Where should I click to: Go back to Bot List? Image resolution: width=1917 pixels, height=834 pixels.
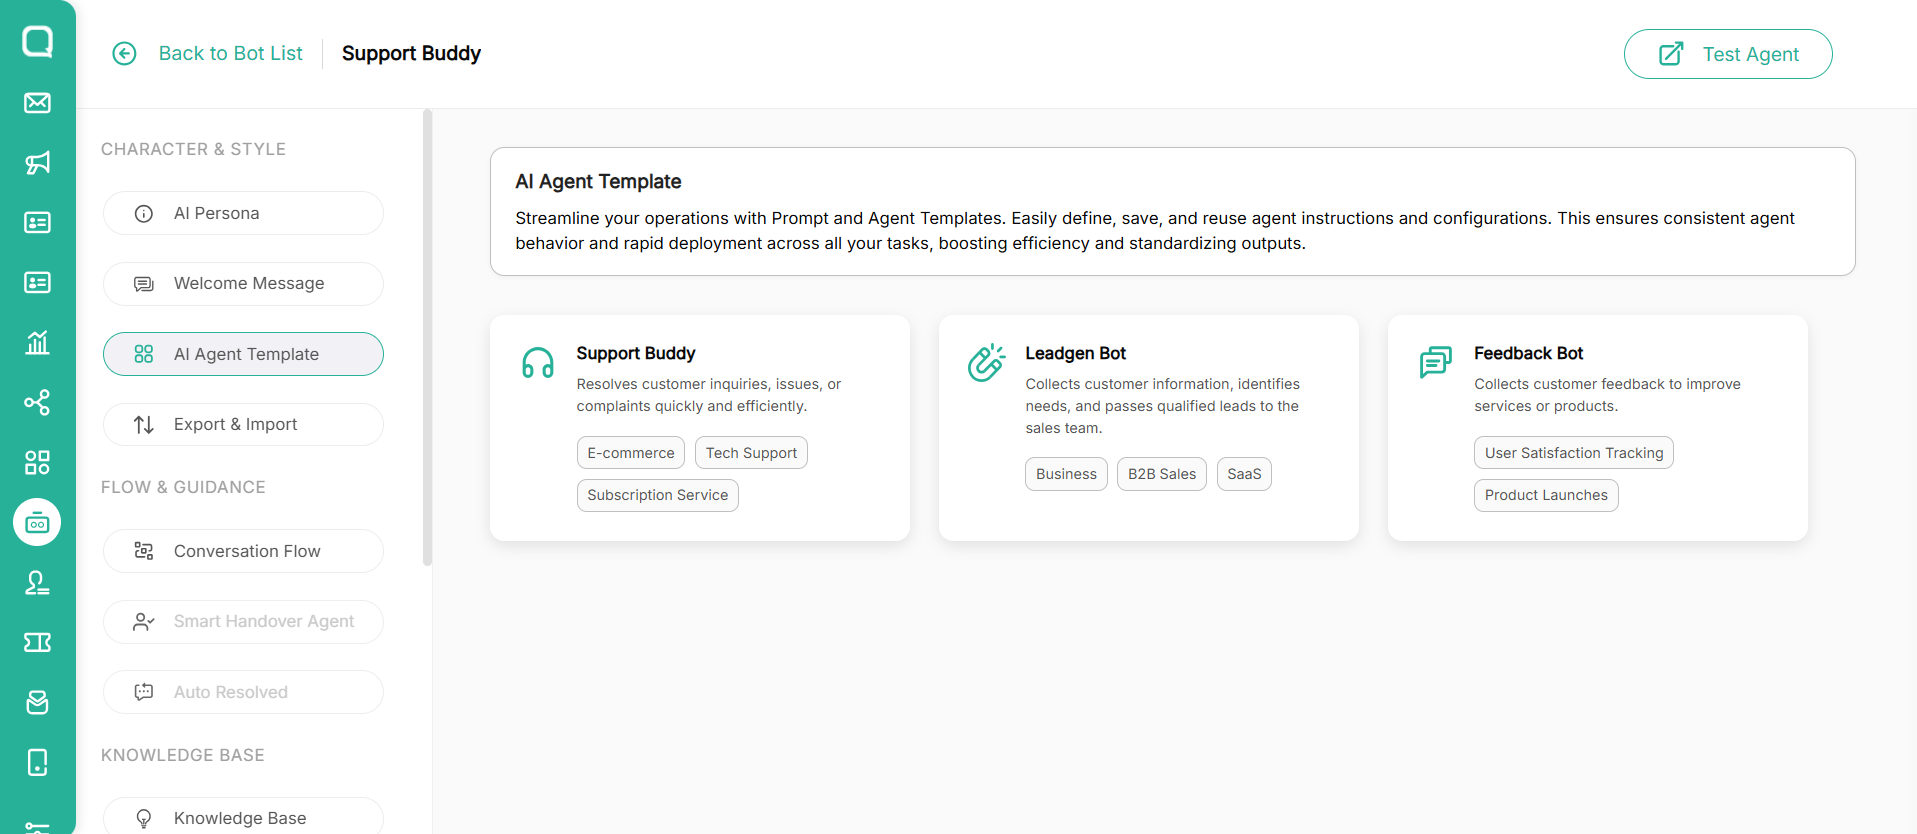coord(230,54)
